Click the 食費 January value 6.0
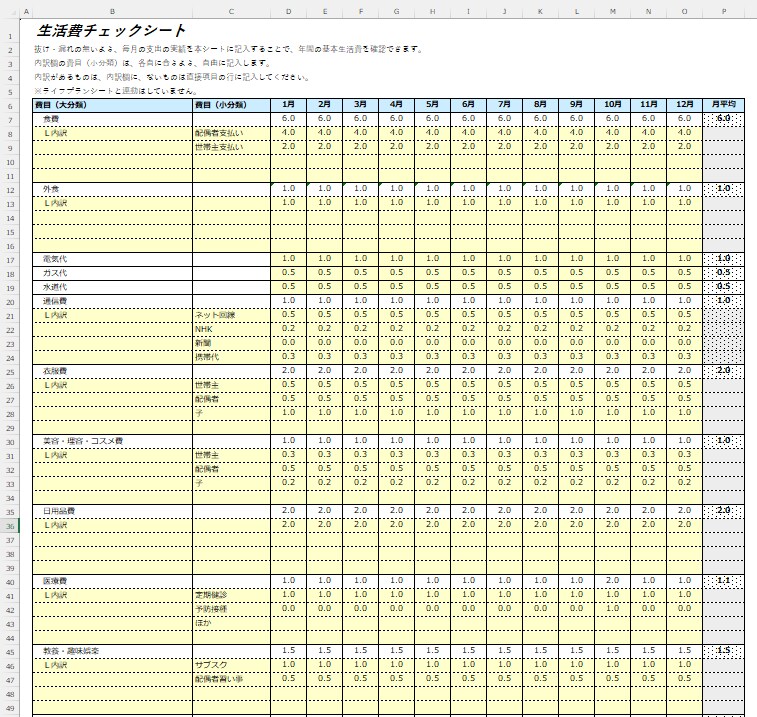 288,119
